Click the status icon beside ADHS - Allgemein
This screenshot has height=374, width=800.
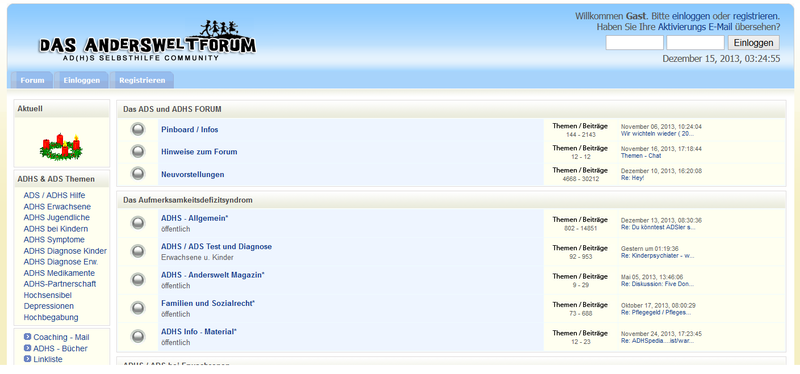click(138, 223)
